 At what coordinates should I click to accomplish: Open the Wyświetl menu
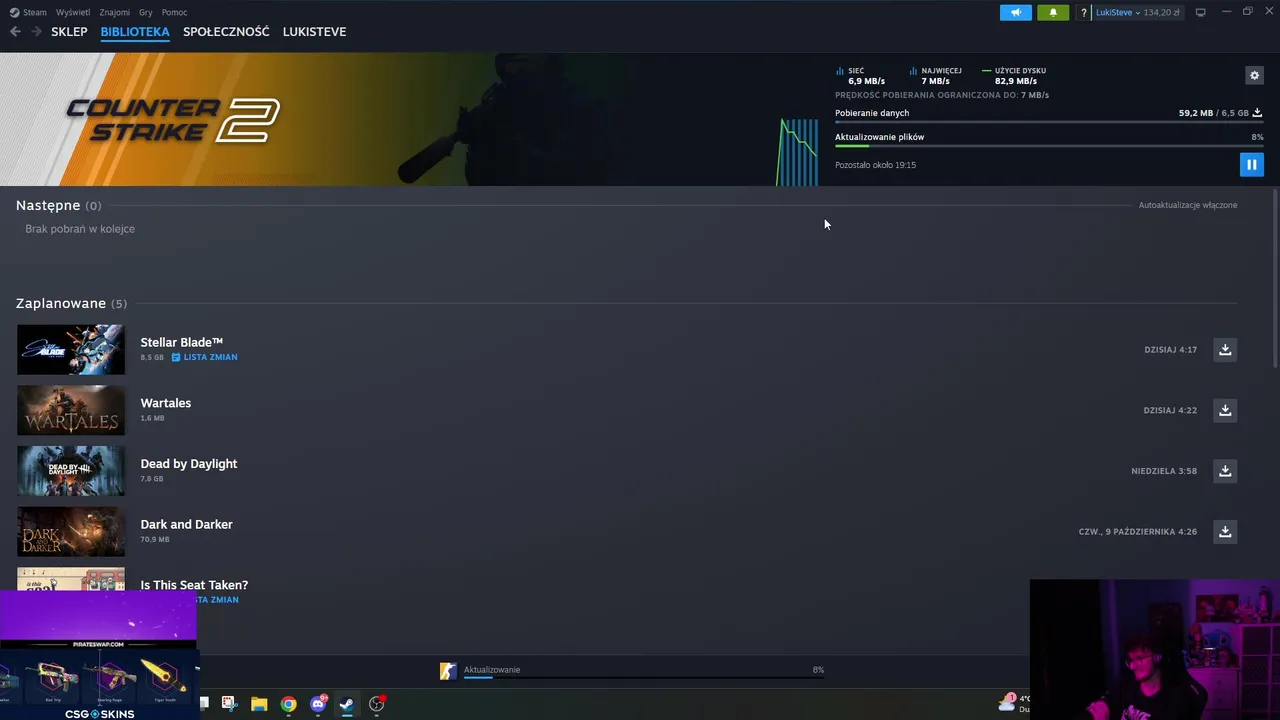pos(73,12)
